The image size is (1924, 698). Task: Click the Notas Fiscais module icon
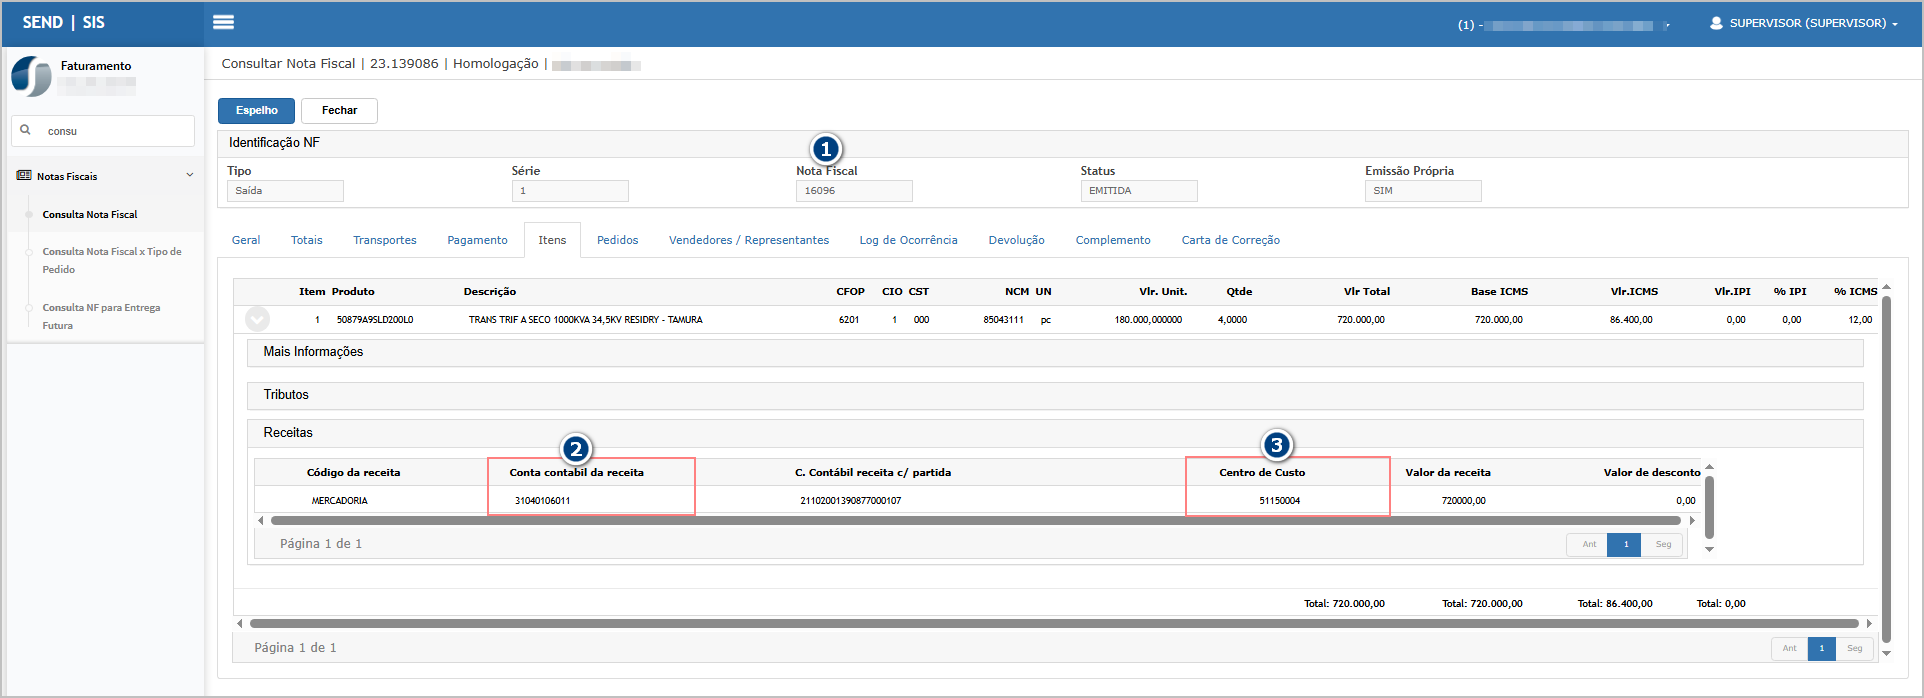coord(24,176)
